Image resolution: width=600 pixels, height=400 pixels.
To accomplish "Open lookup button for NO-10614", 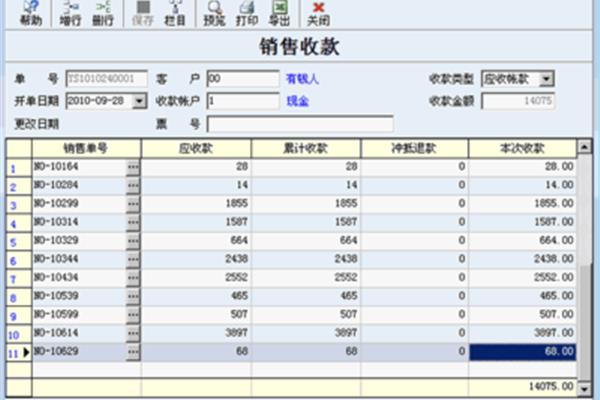I will (133, 333).
